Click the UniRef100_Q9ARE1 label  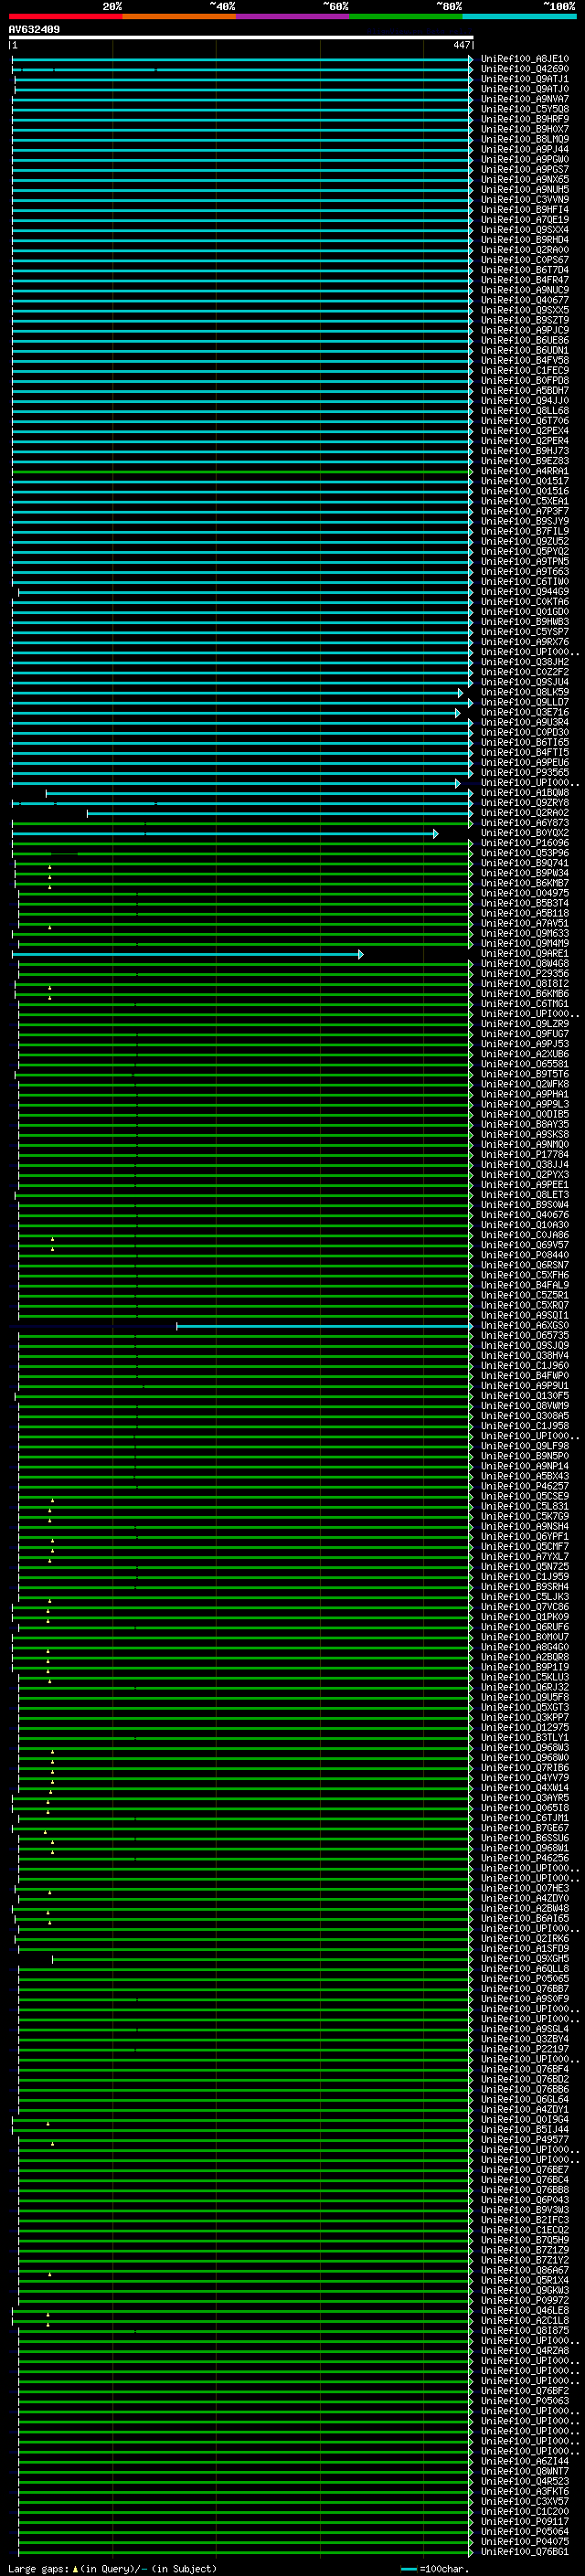524,954
